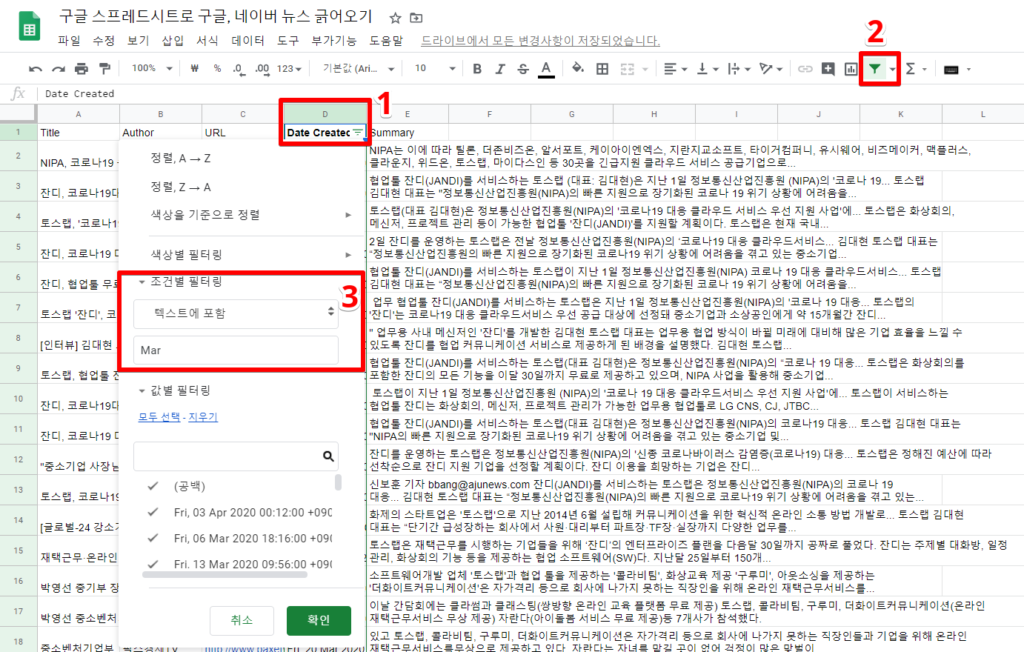This screenshot has width=1024, height=652.
Task: Open 데이터 menu
Action: (248, 41)
